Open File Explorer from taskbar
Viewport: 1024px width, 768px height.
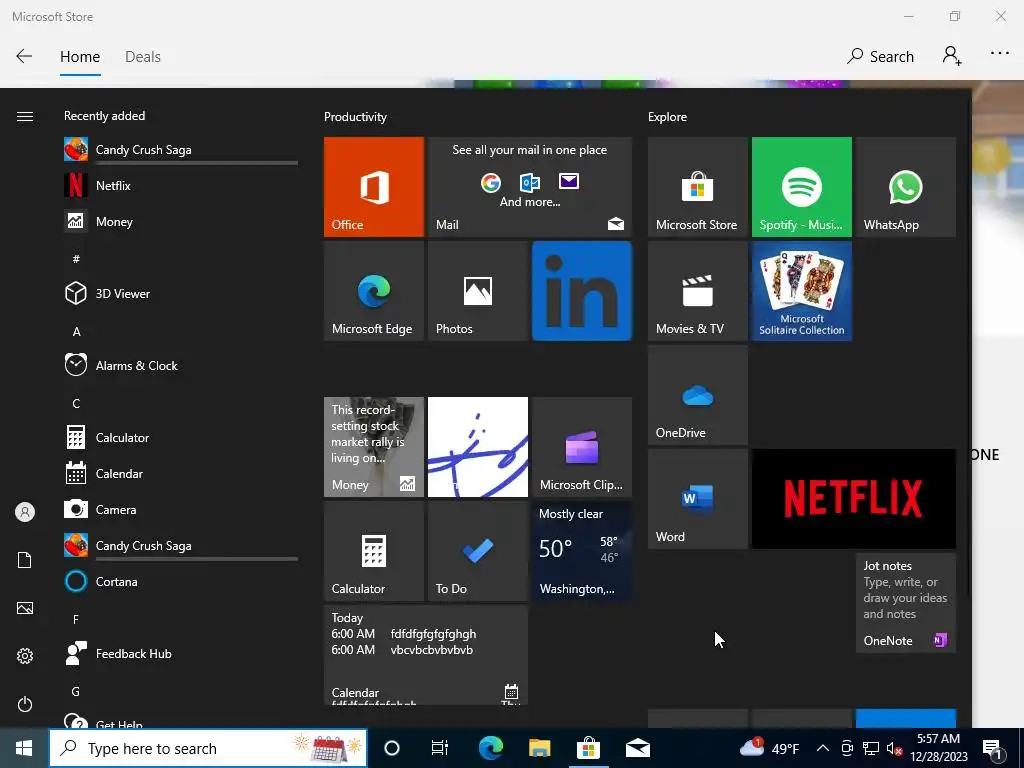(539, 748)
